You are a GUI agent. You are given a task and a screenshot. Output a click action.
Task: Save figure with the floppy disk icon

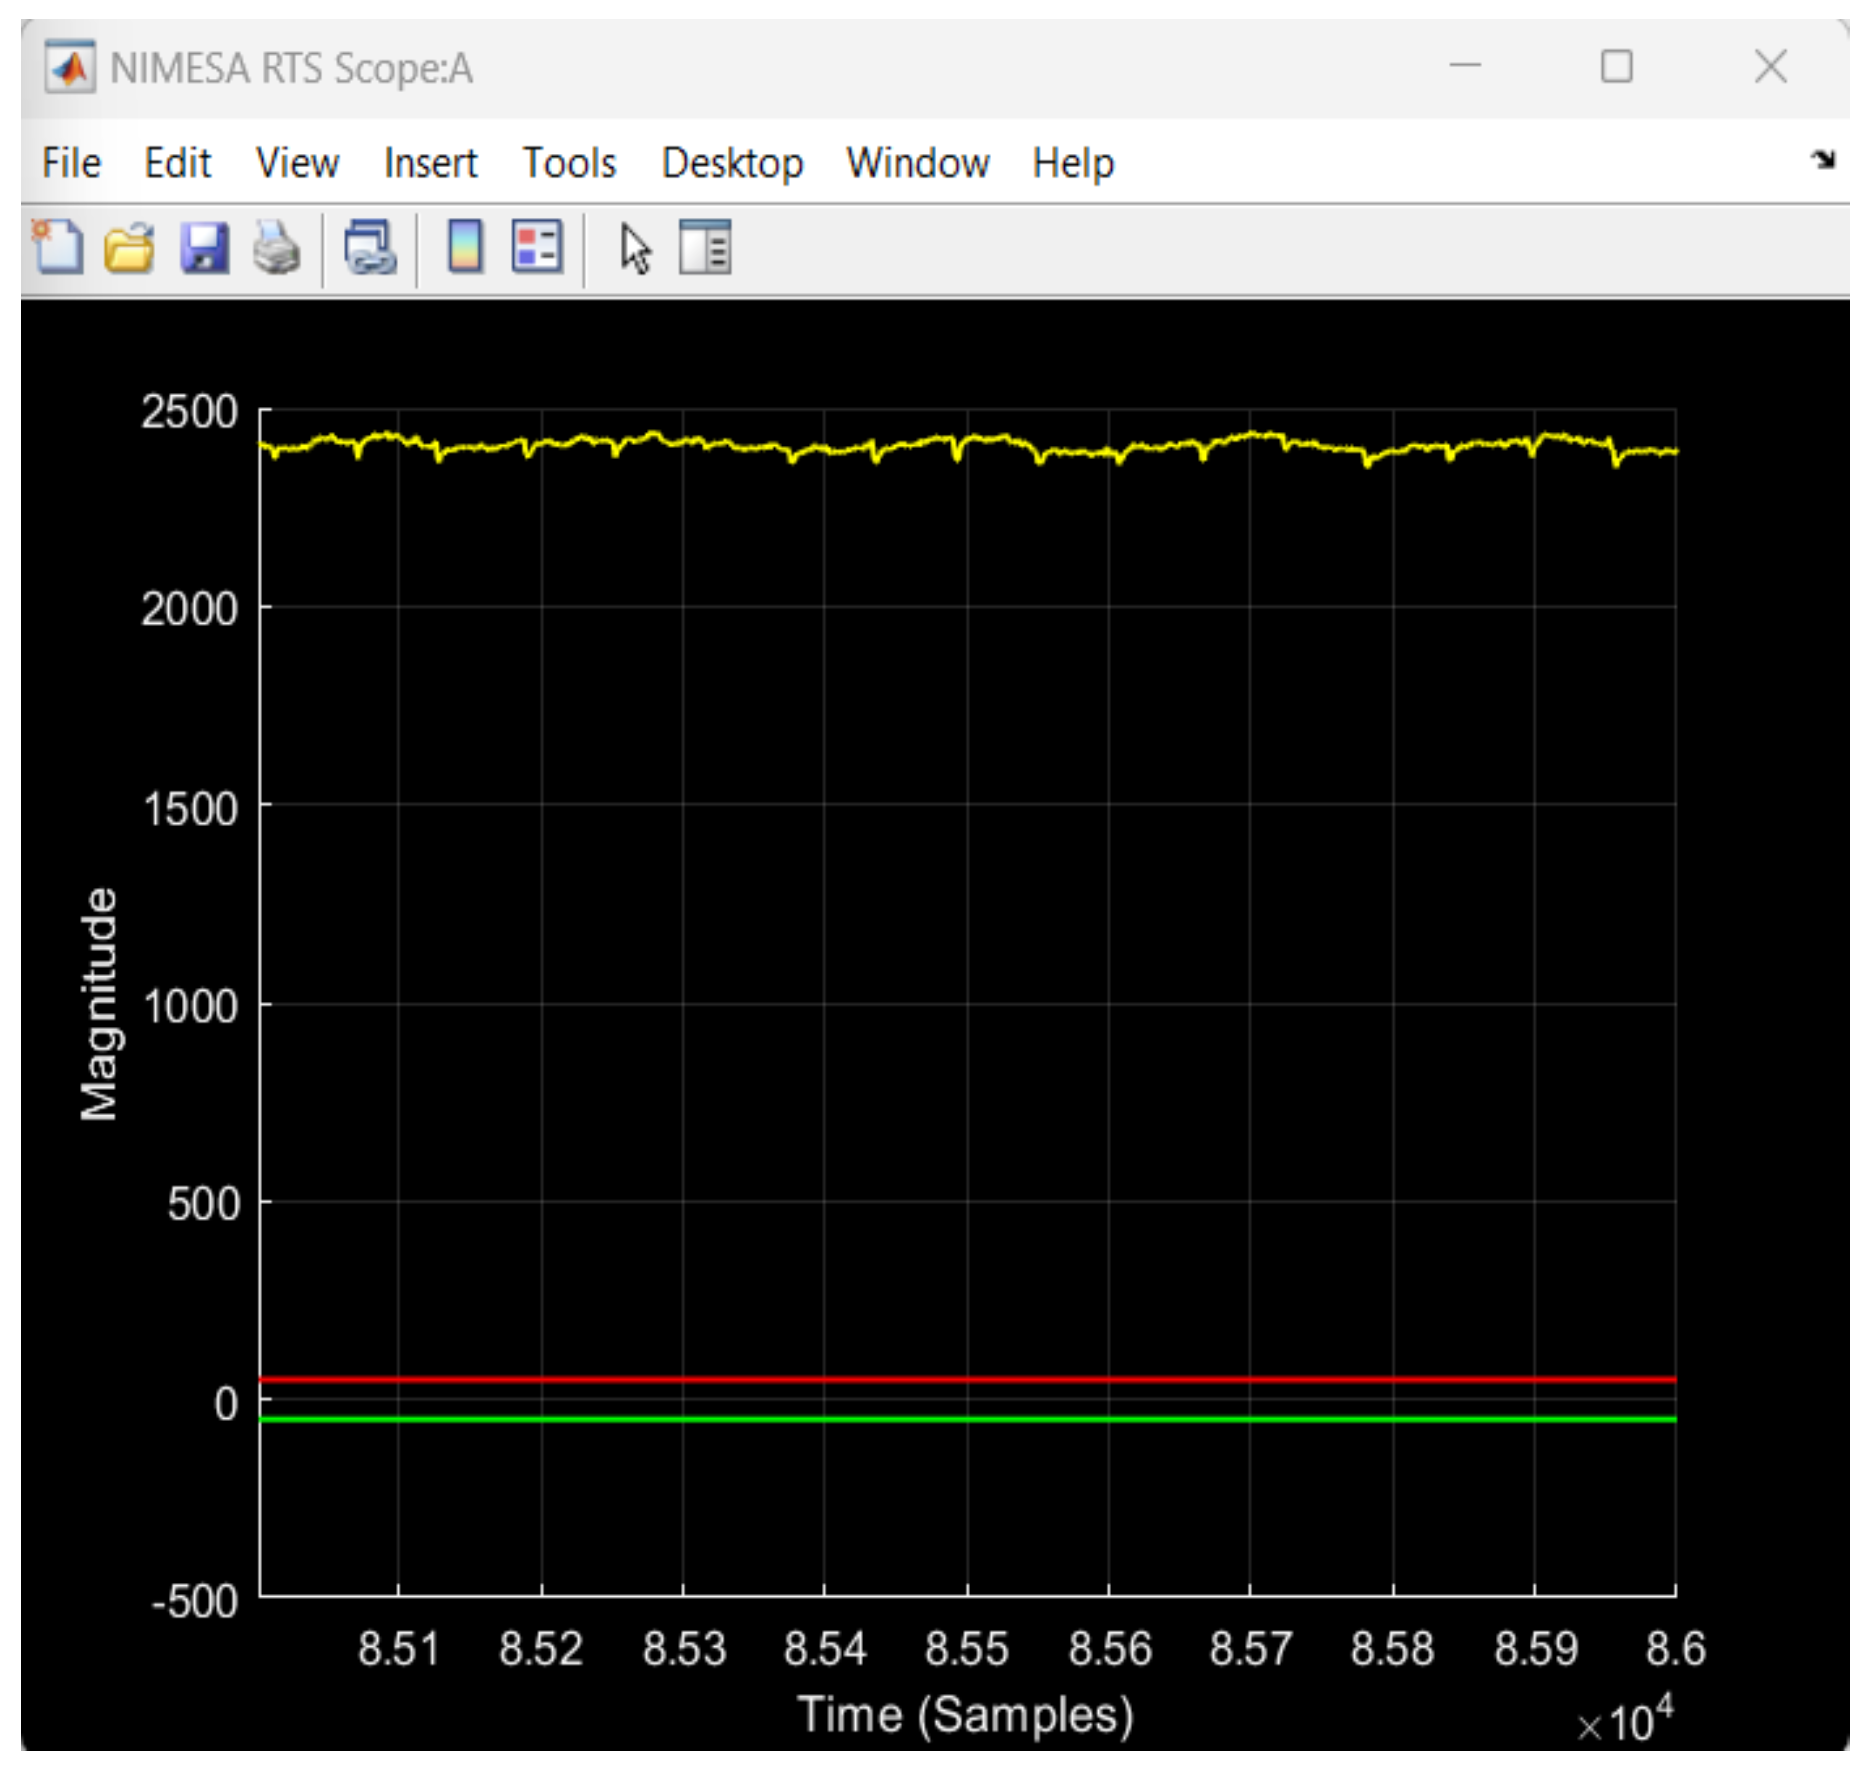(204, 247)
